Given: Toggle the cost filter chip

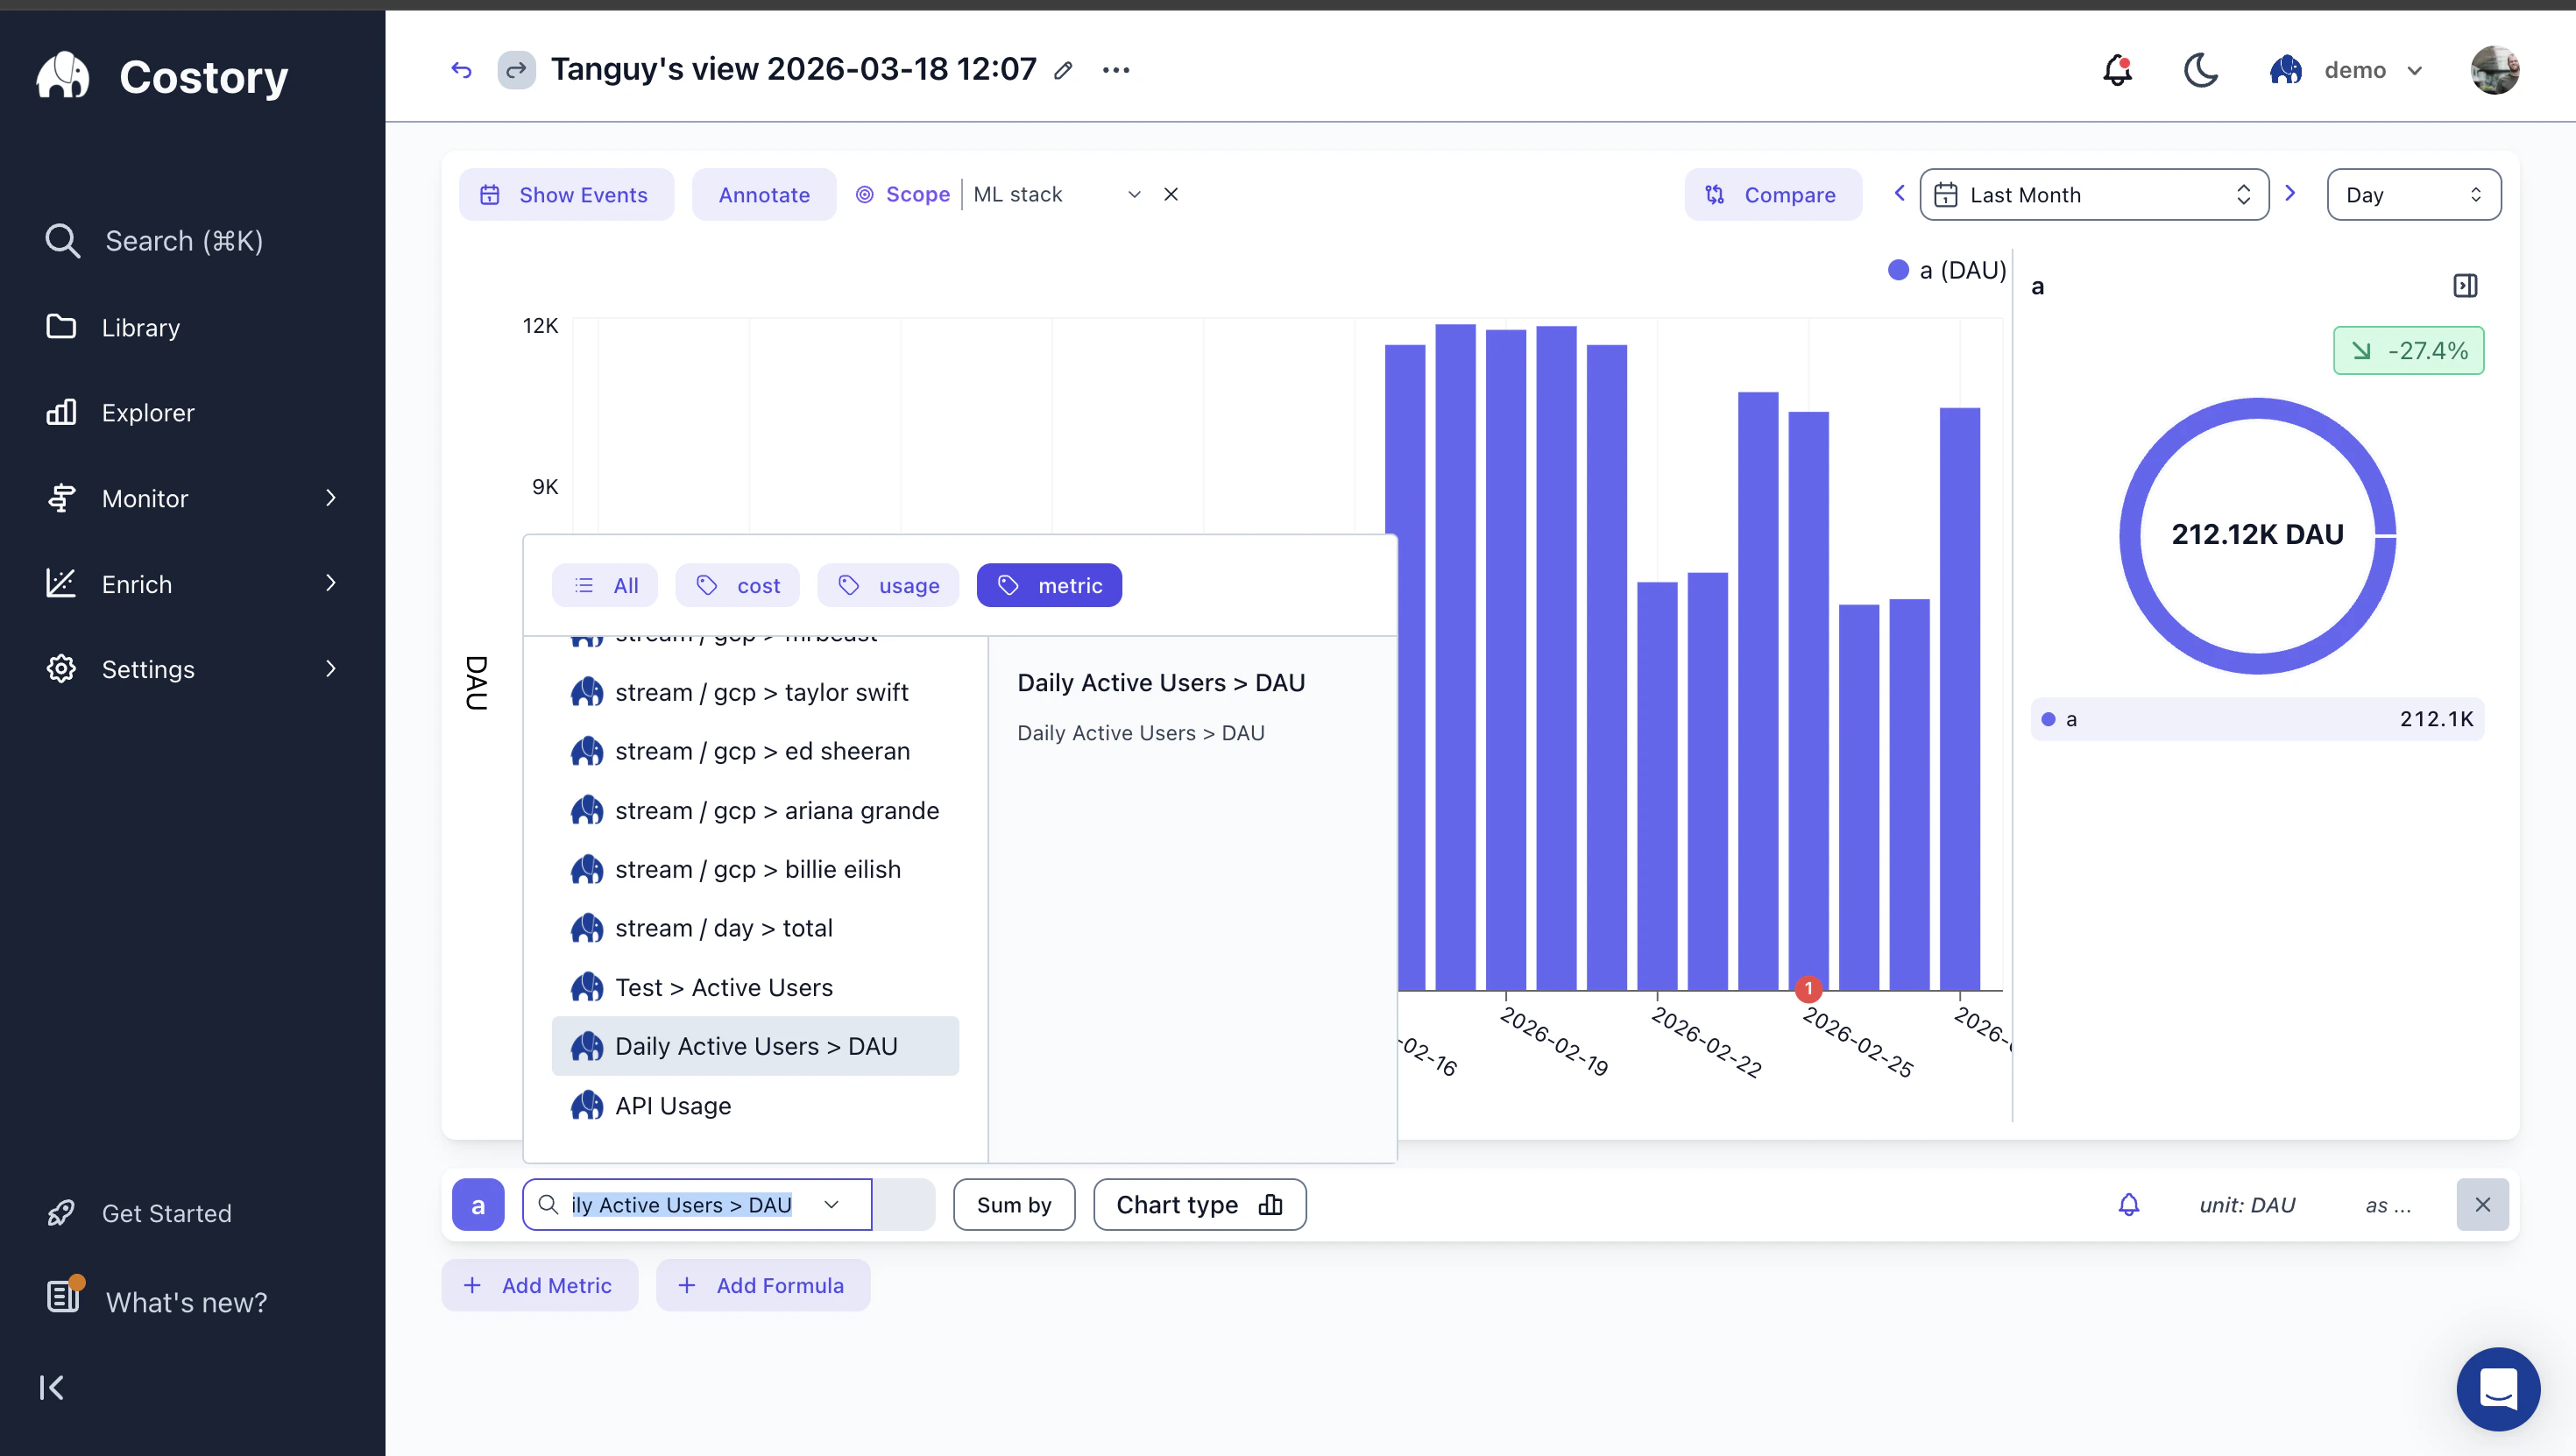Looking at the screenshot, I should coord(737,585).
